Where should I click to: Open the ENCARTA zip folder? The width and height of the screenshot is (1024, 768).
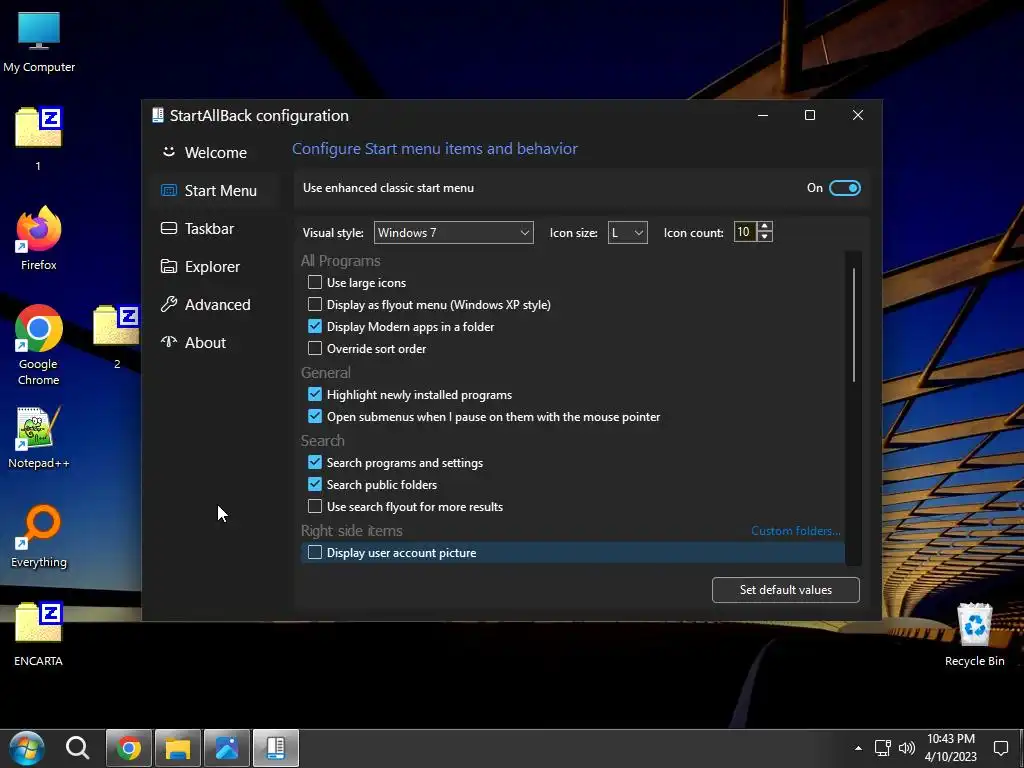[39, 633]
